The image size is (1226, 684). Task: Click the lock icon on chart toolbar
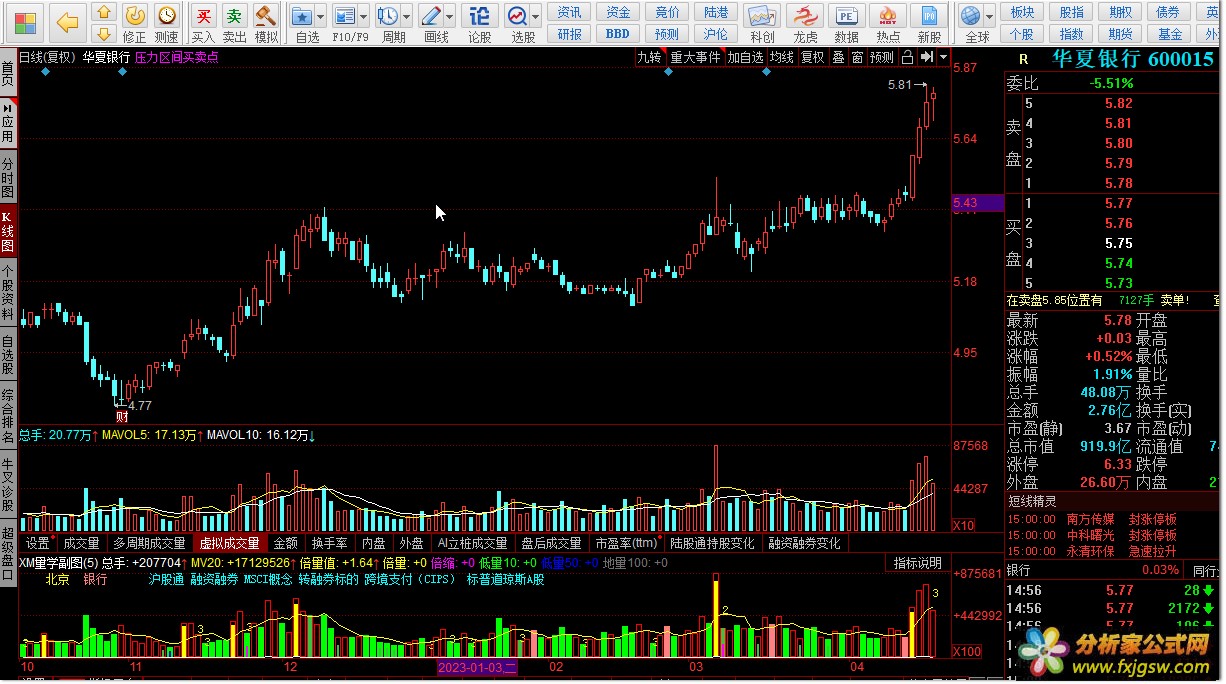pyautogui.click(x=908, y=57)
